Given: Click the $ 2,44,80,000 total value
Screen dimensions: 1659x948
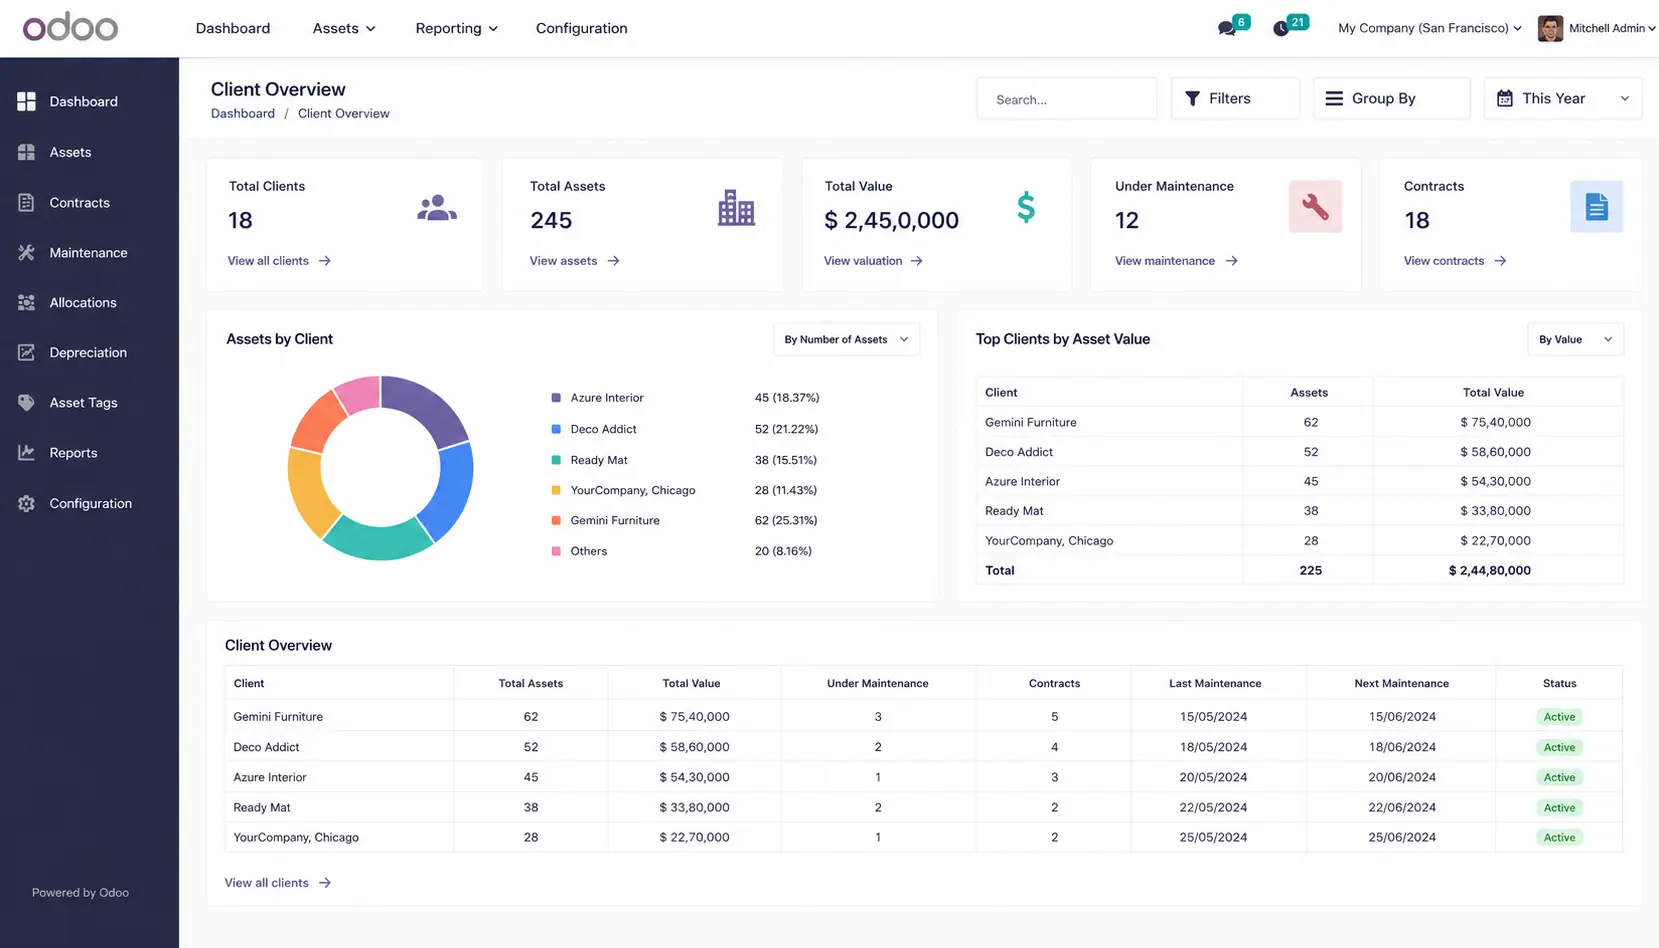Looking at the screenshot, I should pos(1489,570).
